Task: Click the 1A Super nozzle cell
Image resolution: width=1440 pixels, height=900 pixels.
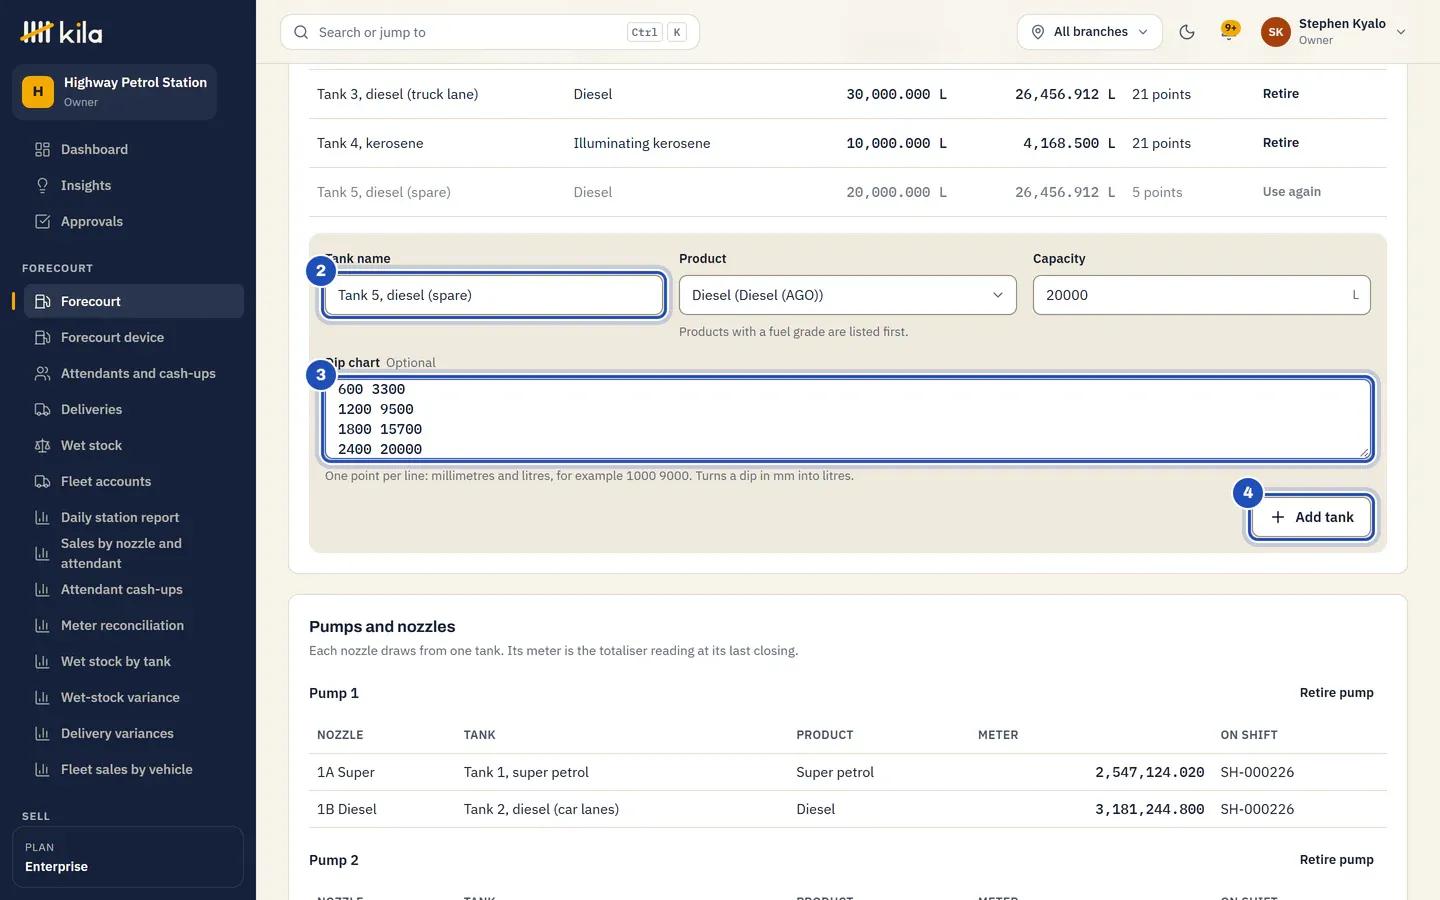Action: pyautogui.click(x=346, y=772)
